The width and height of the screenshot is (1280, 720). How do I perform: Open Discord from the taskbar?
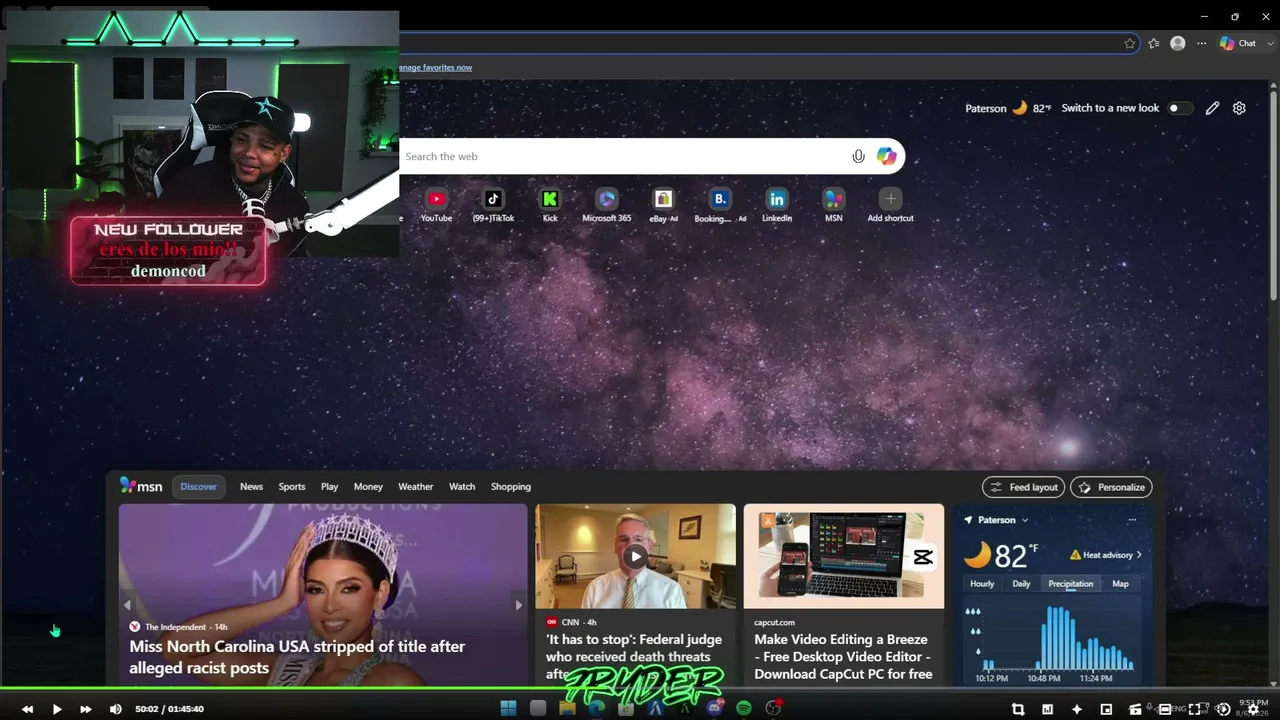pos(715,708)
